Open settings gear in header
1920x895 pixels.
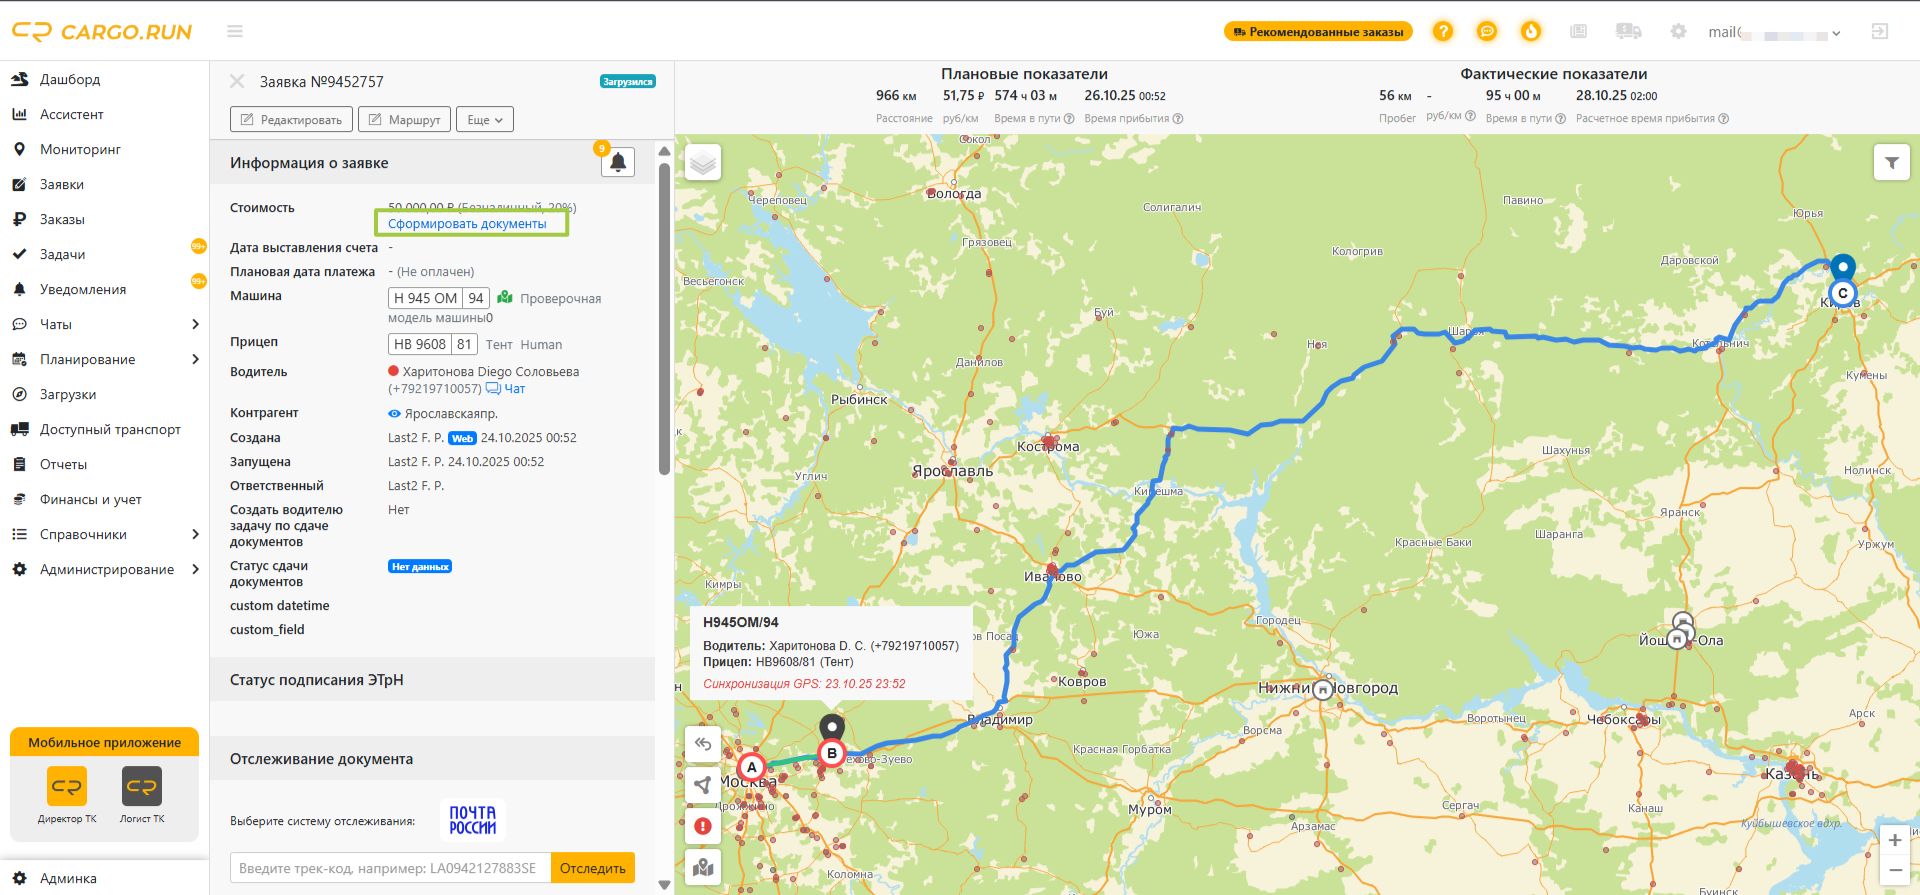pyautogui.click(x=1679, y=32)
